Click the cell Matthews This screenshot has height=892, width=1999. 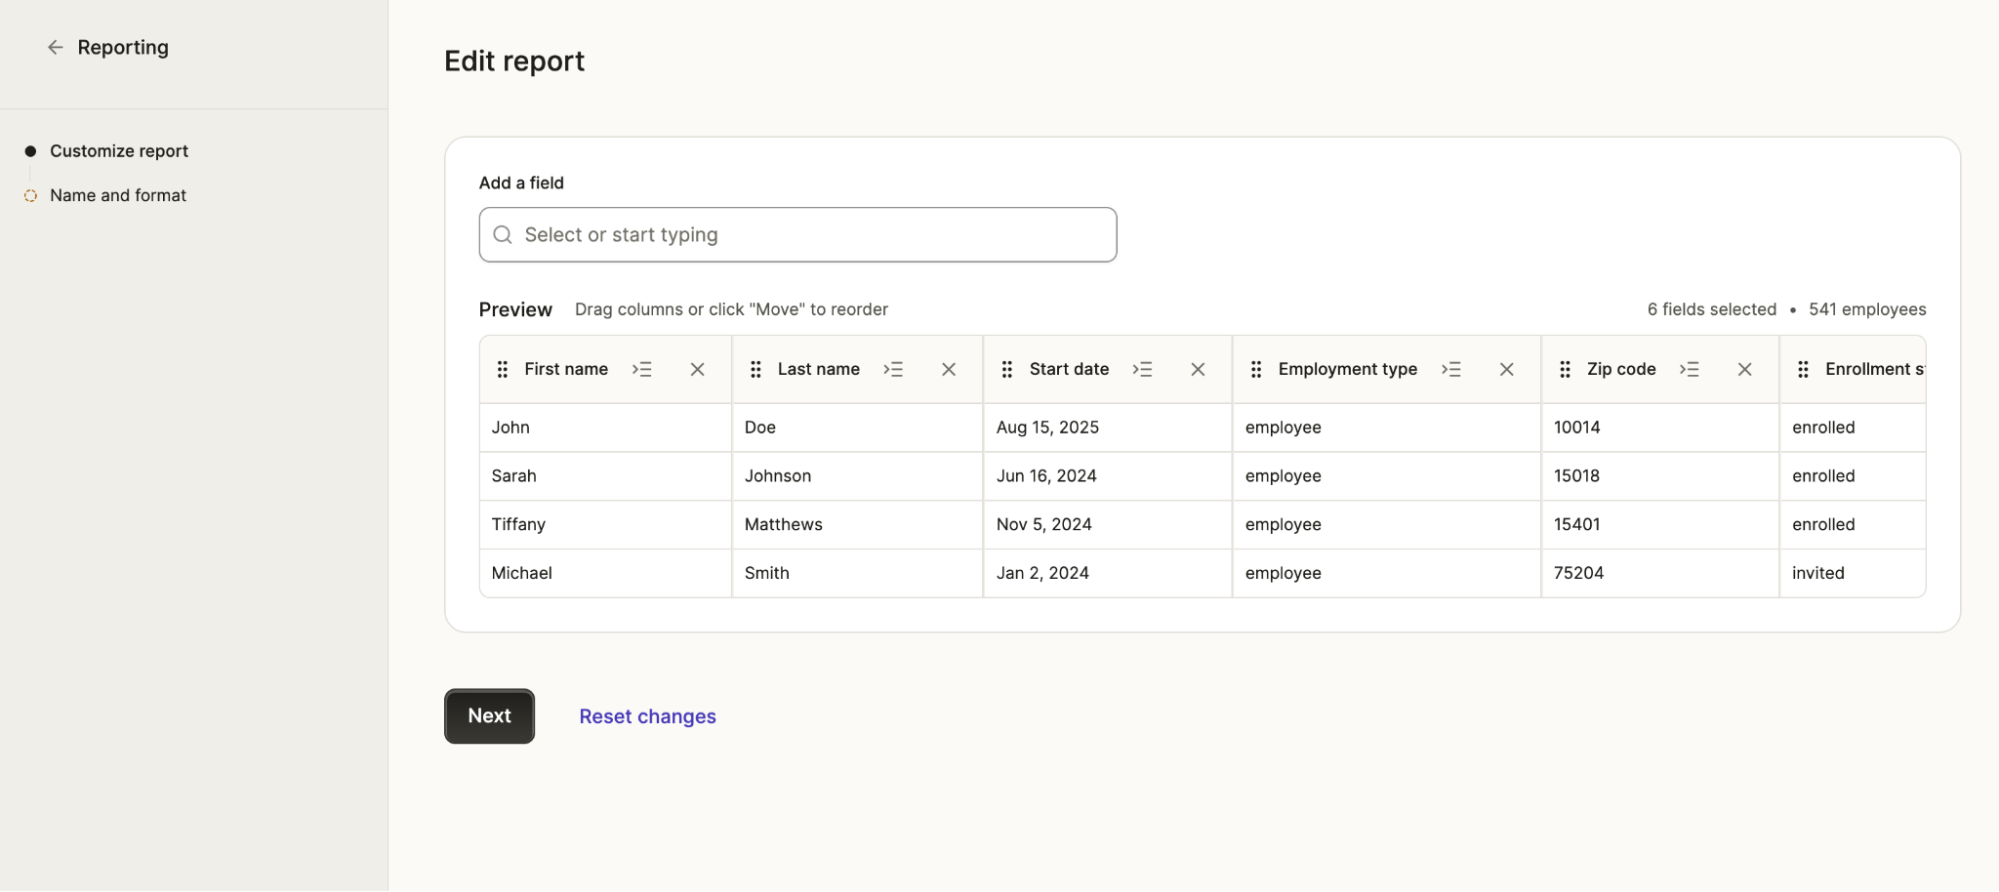click(x=858, y=525)
